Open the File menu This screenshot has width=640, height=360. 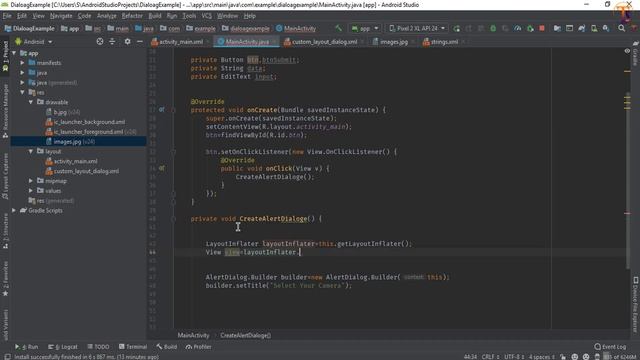pos(7,16)
